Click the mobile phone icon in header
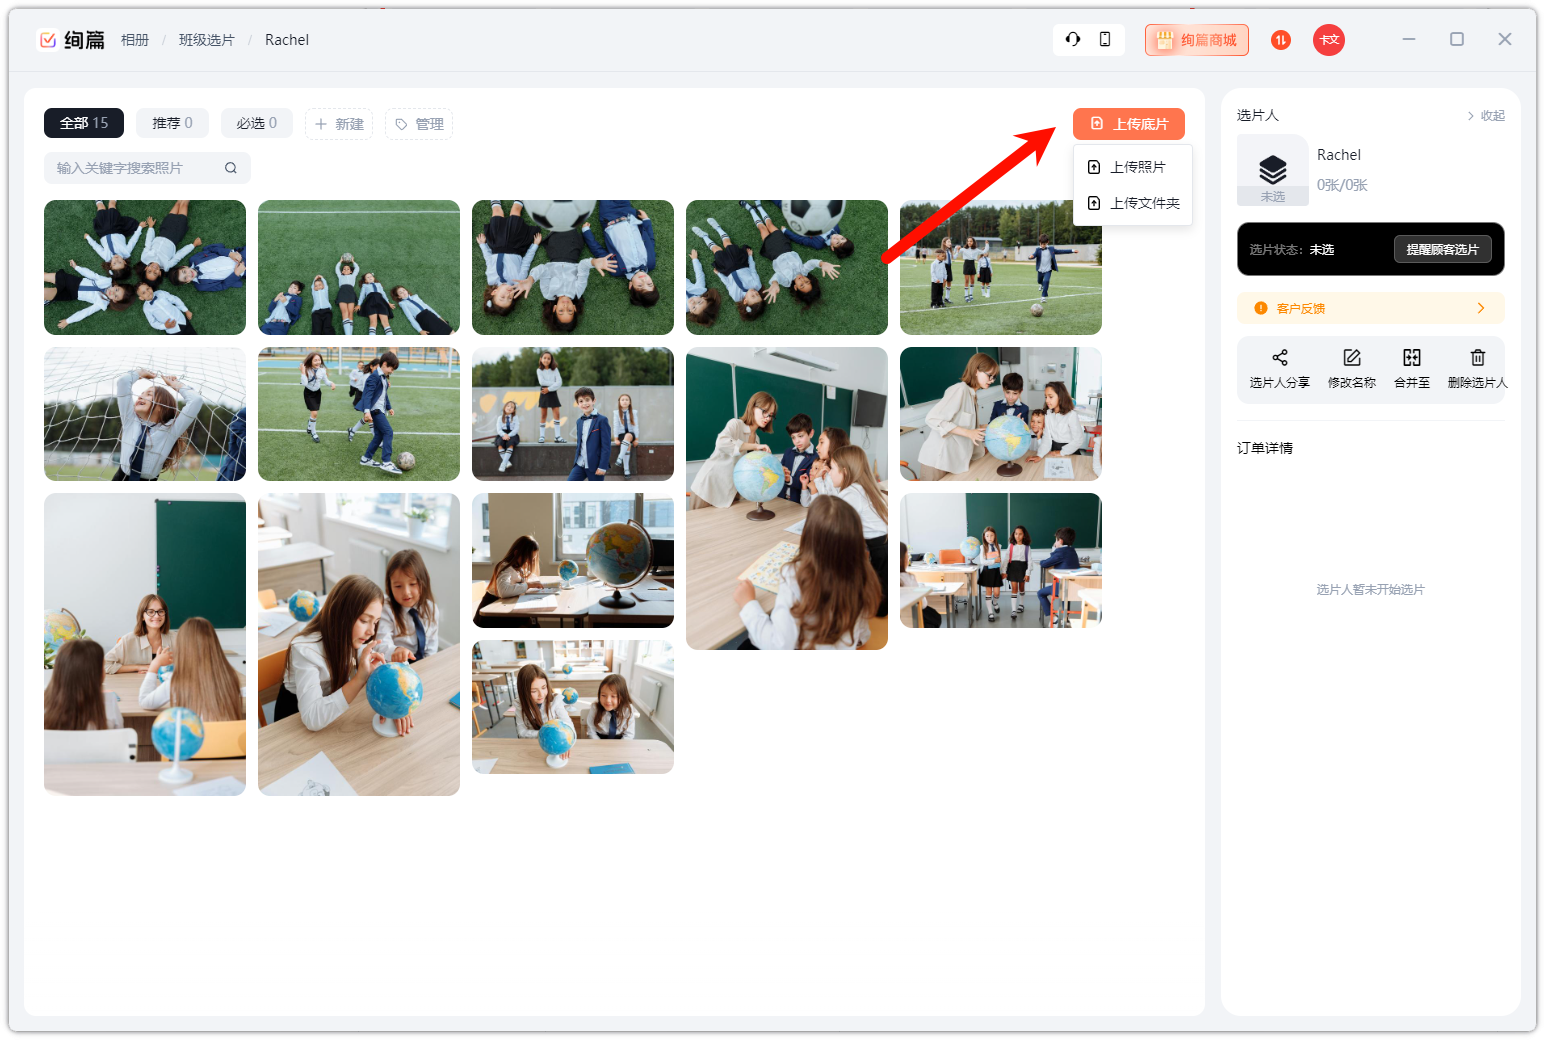 (1105, 39)
